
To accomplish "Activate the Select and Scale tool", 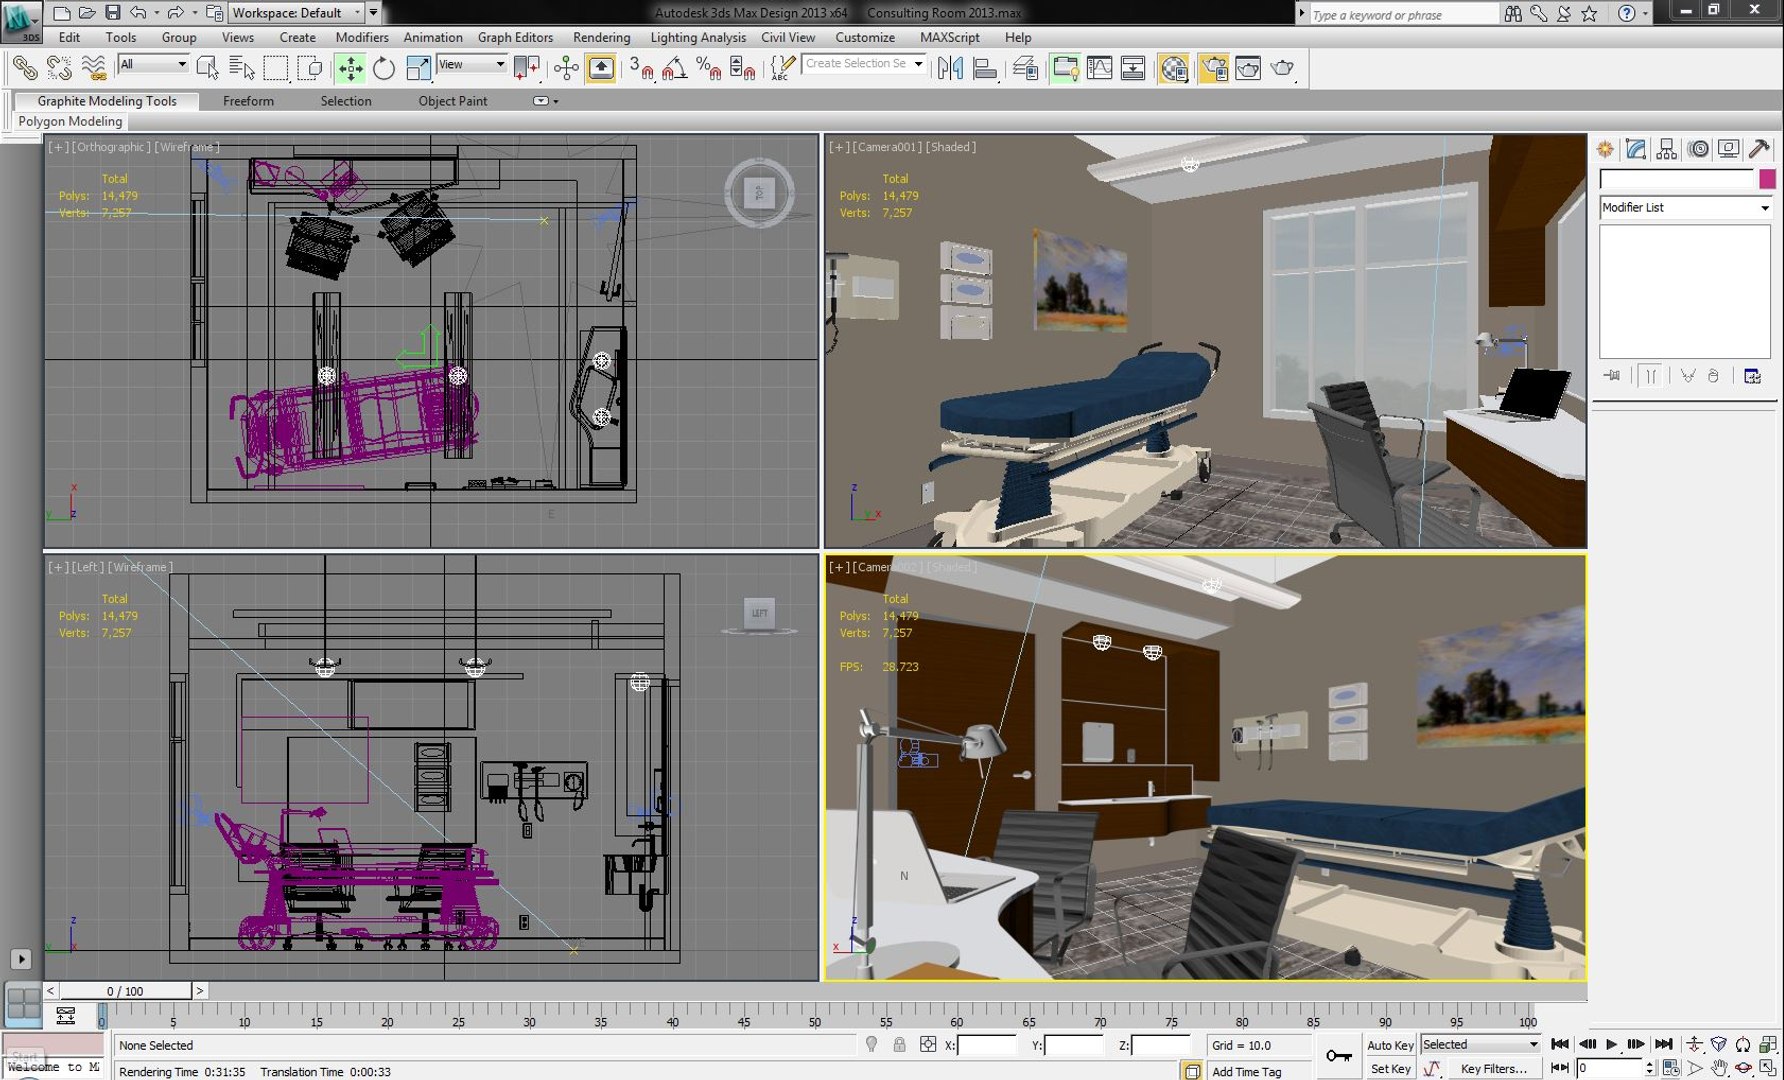I will coord(418,68).
